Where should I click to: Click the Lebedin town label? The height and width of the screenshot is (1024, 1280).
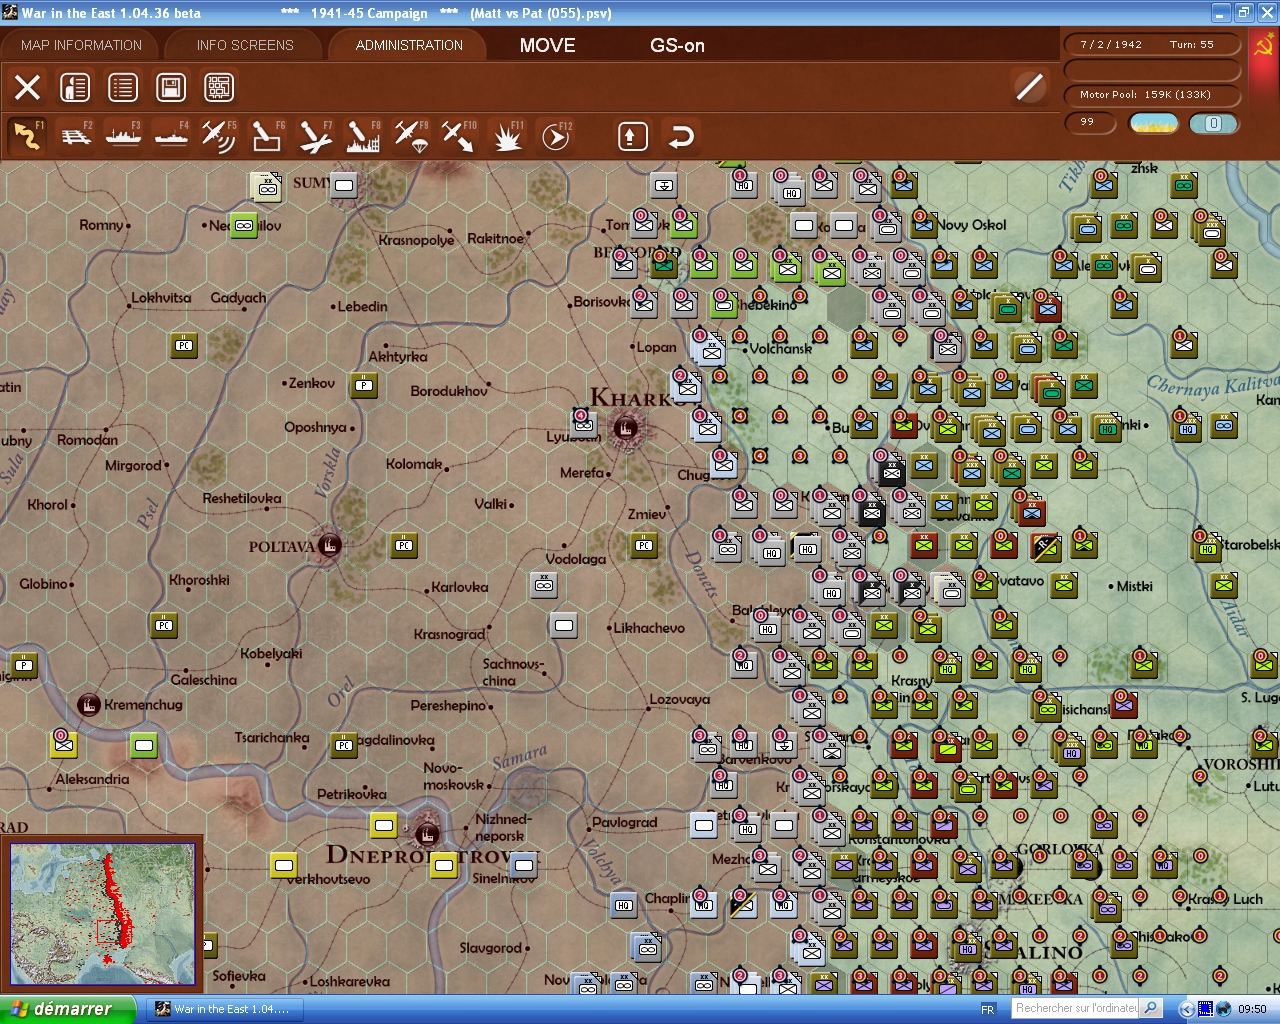pos(362,306)
